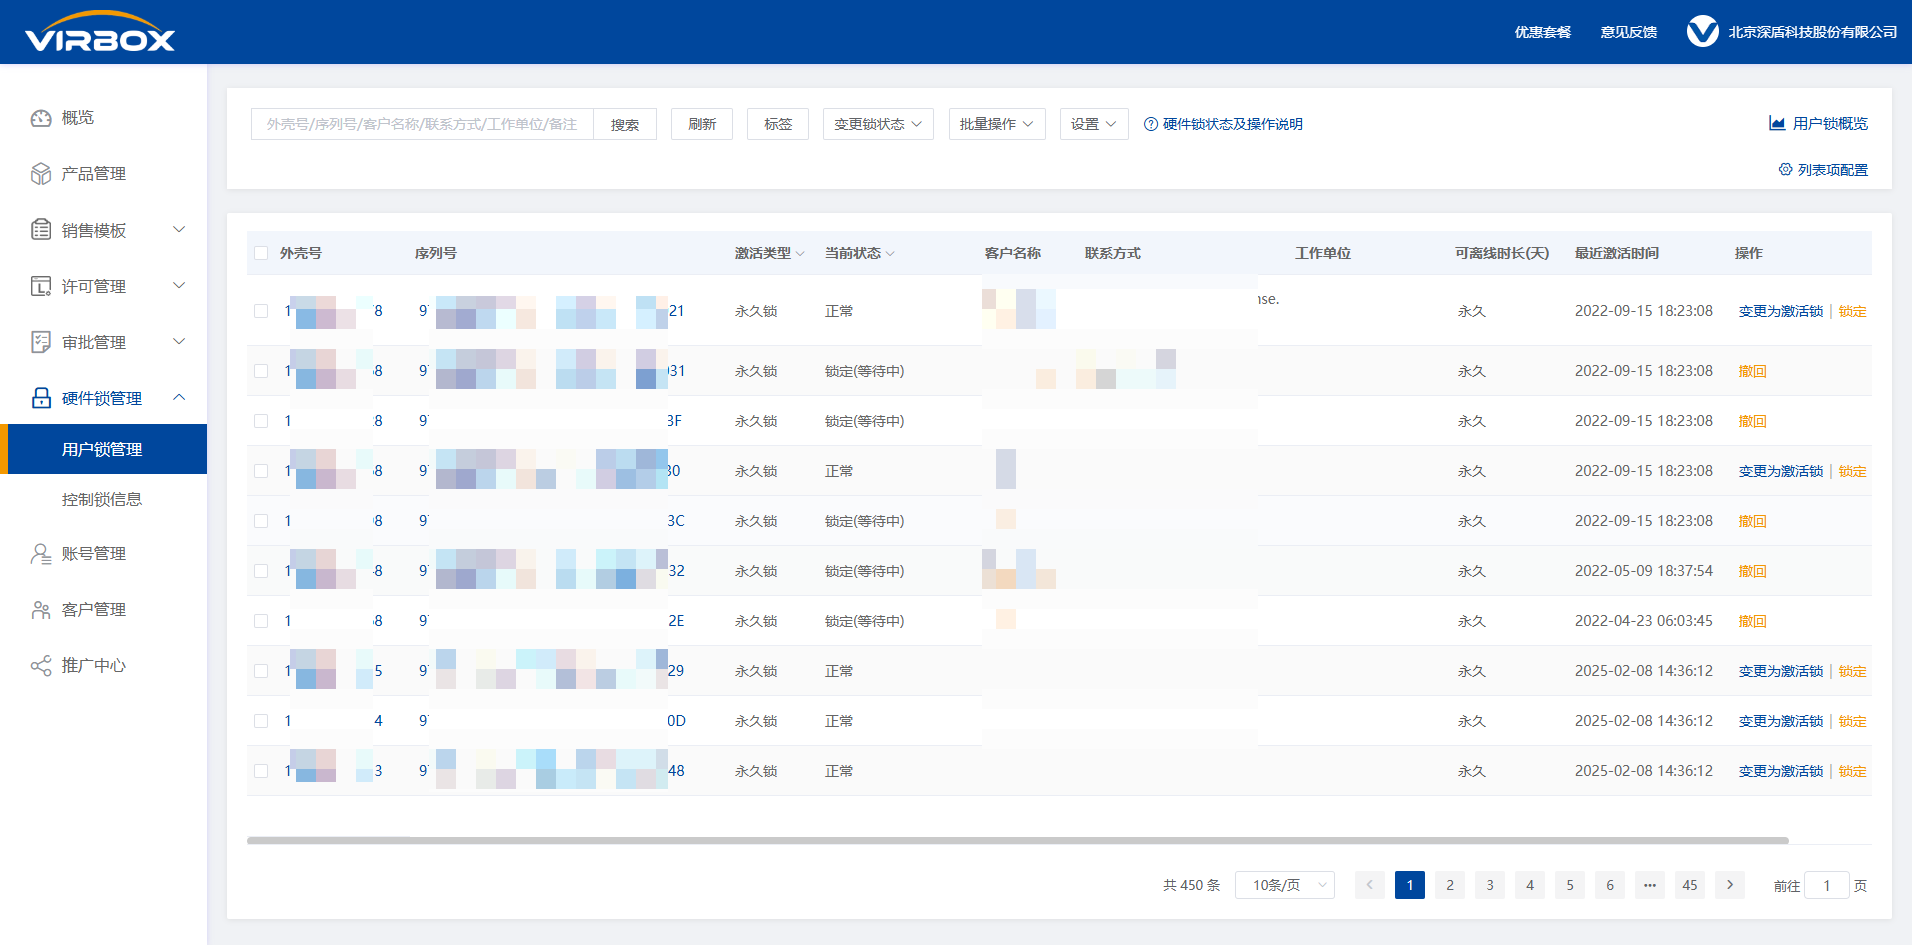
Task: Click the 推广中心 share icon
Action: (41, 666)
